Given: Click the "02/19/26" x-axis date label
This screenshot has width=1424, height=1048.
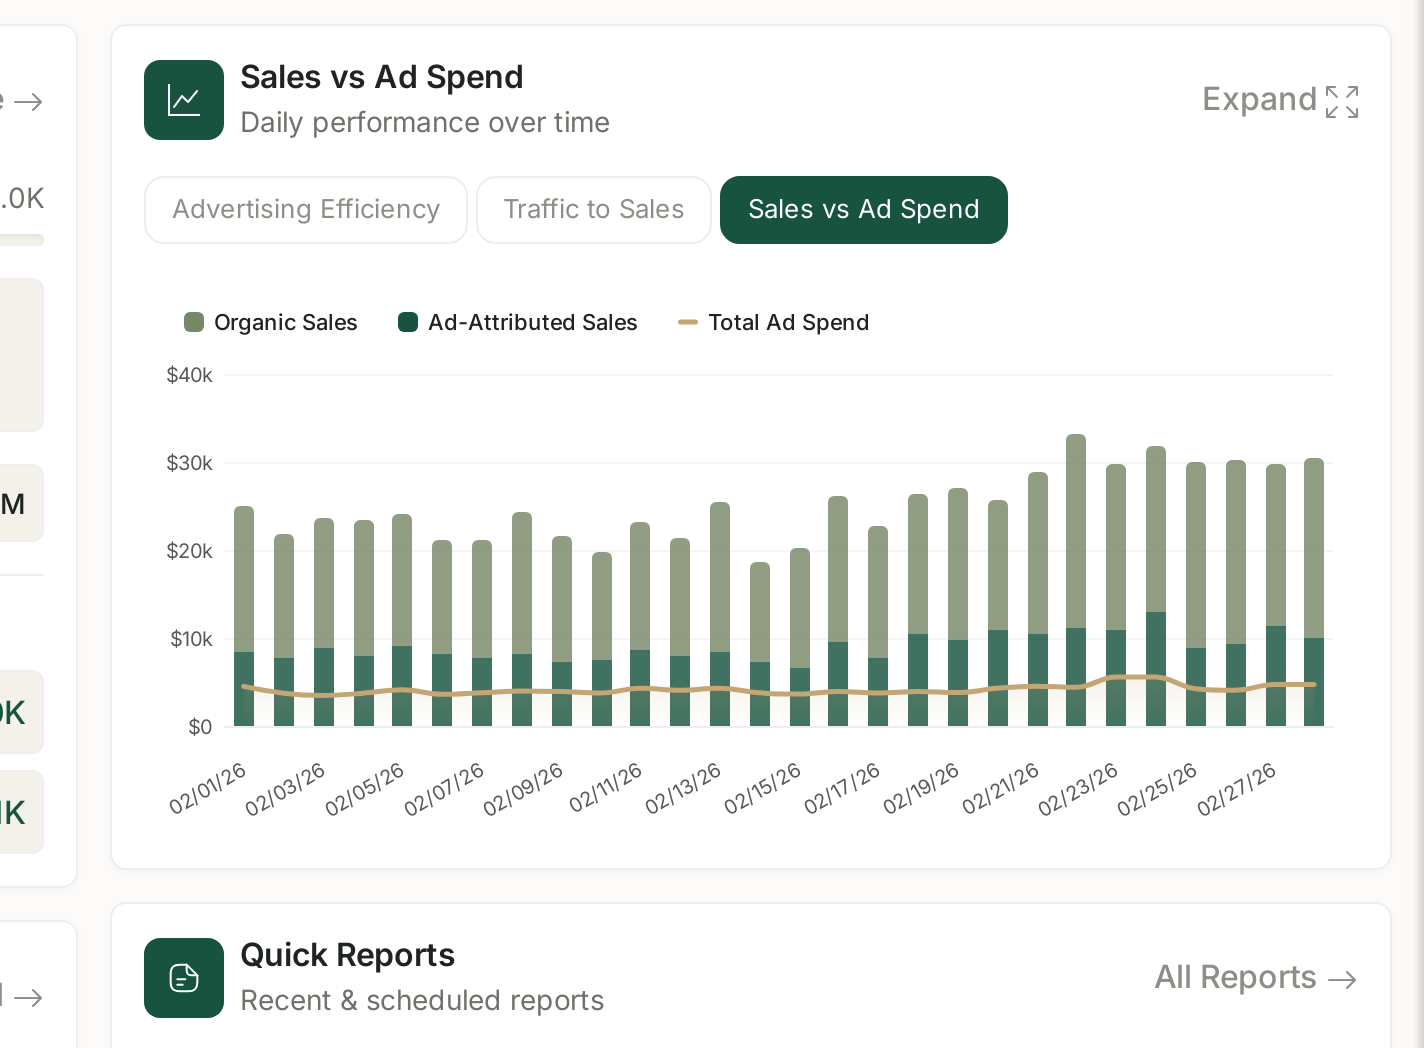Looking at the screenshot, I should 922,789.
